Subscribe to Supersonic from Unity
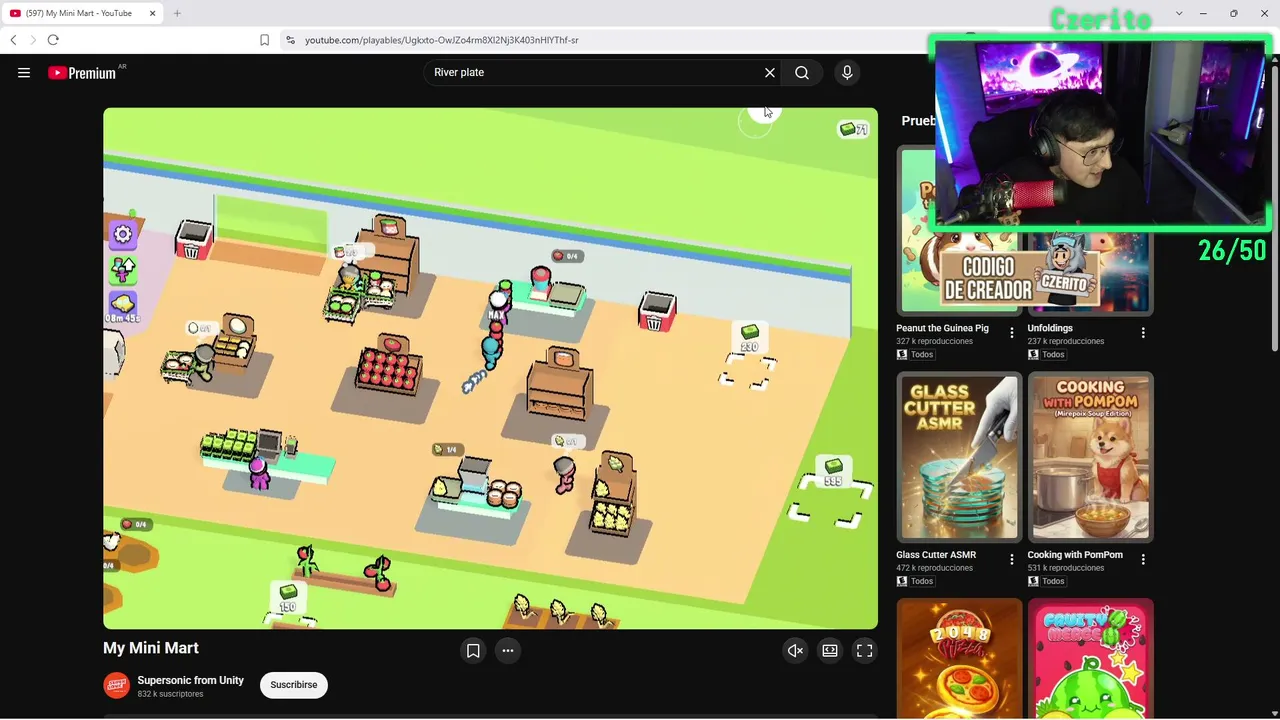 click(294, 685)
